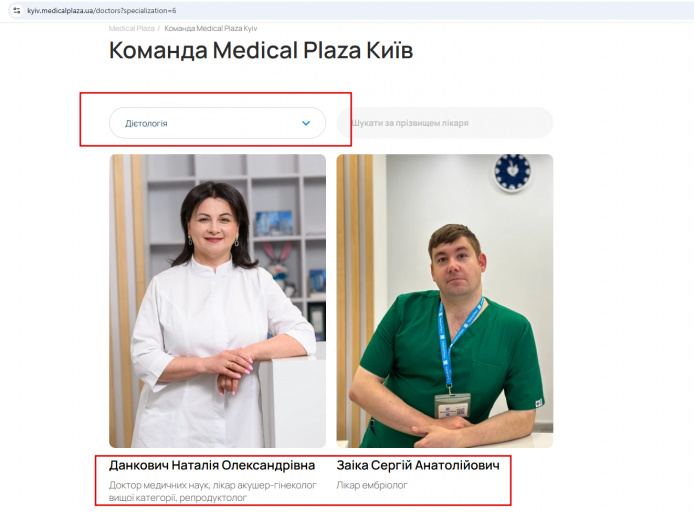Open photo of Заїка Сергій Анатолійович
Viewport: 694px width, 512px height.
tap(445, 301)
